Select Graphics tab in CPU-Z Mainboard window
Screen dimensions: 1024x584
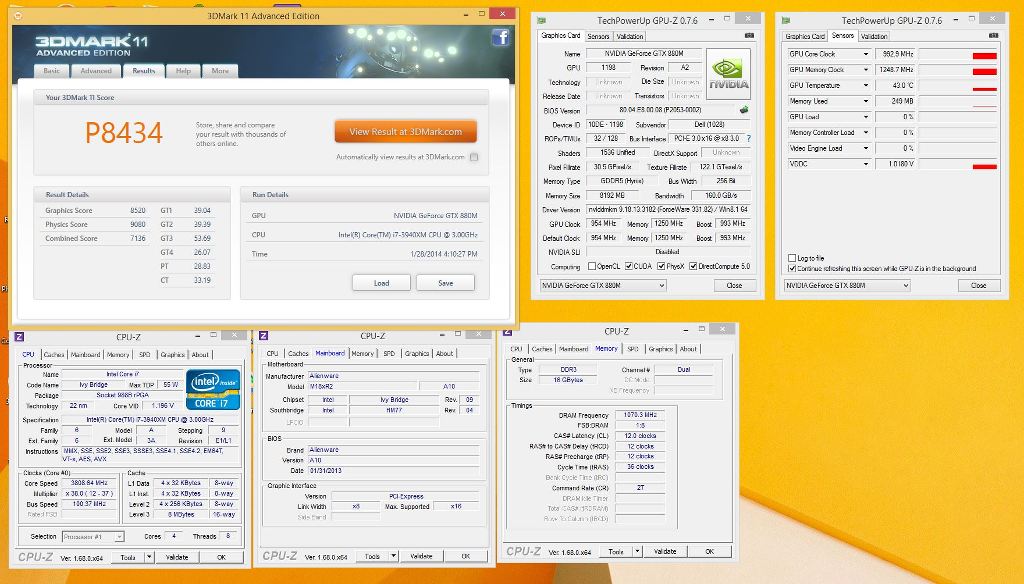click(x=417, y=353)
